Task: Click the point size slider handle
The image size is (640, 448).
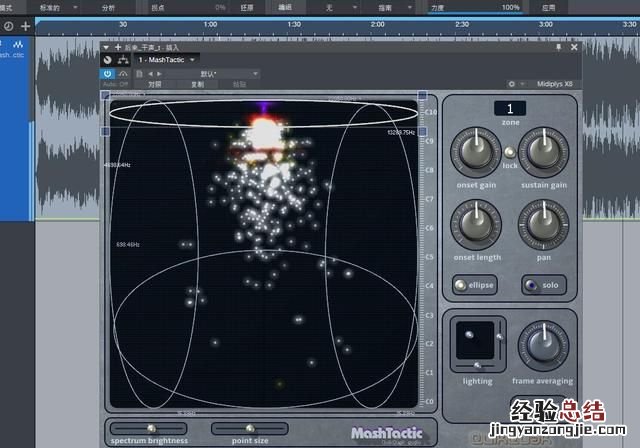Action: click(250, 428)
